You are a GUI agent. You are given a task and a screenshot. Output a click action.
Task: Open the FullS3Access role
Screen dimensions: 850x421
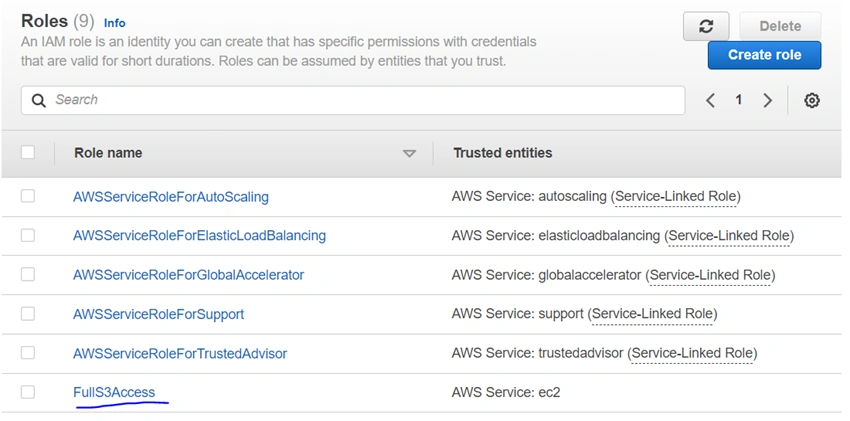point(114,392)
